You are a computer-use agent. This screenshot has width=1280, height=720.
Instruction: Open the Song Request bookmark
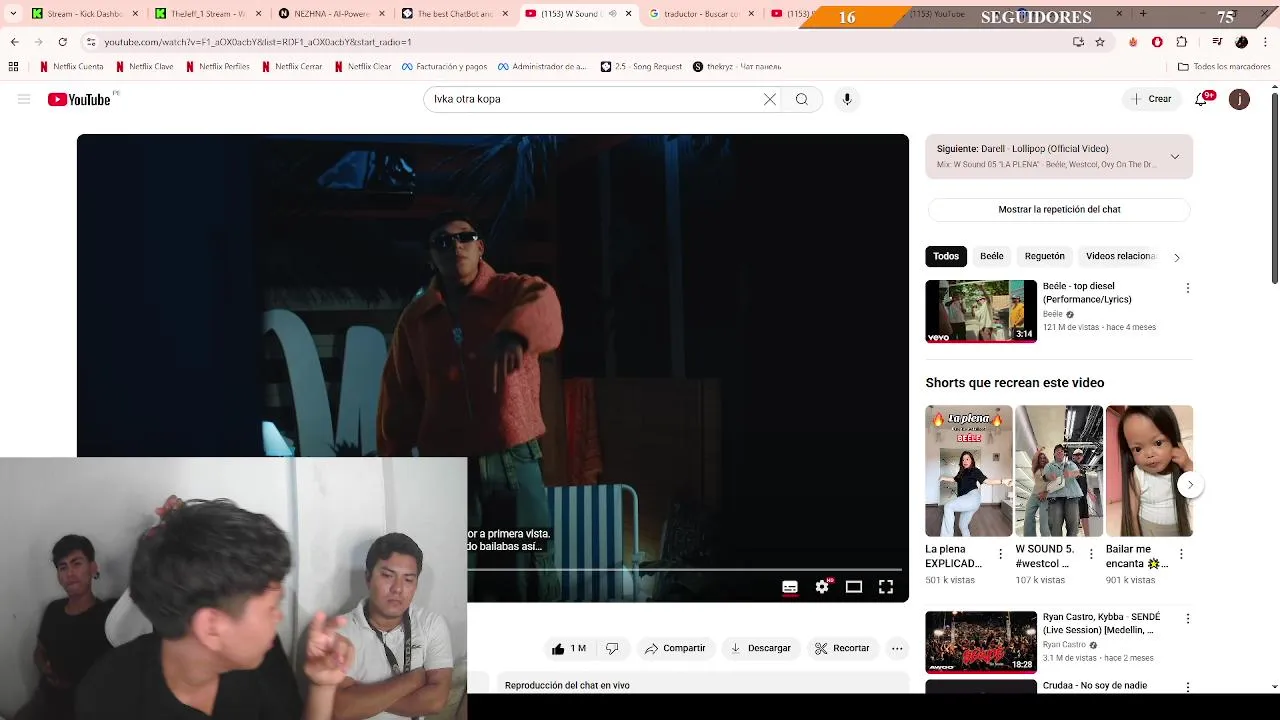(x=642, y=66)
